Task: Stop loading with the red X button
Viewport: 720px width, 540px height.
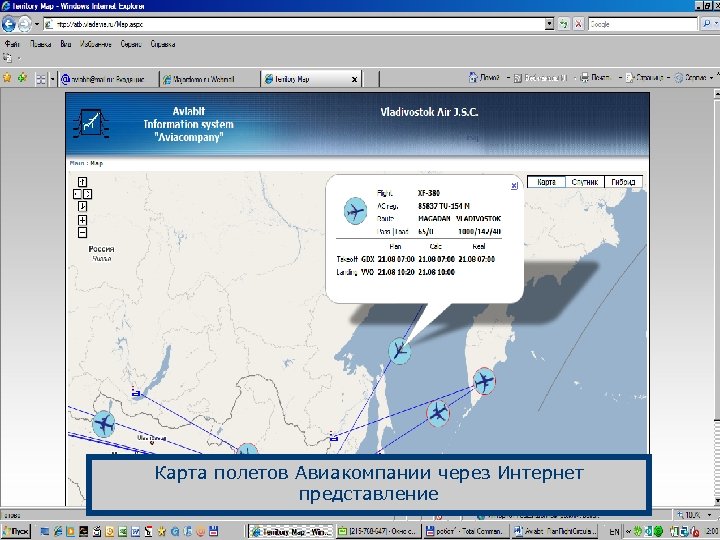Action: click(579, 24)
